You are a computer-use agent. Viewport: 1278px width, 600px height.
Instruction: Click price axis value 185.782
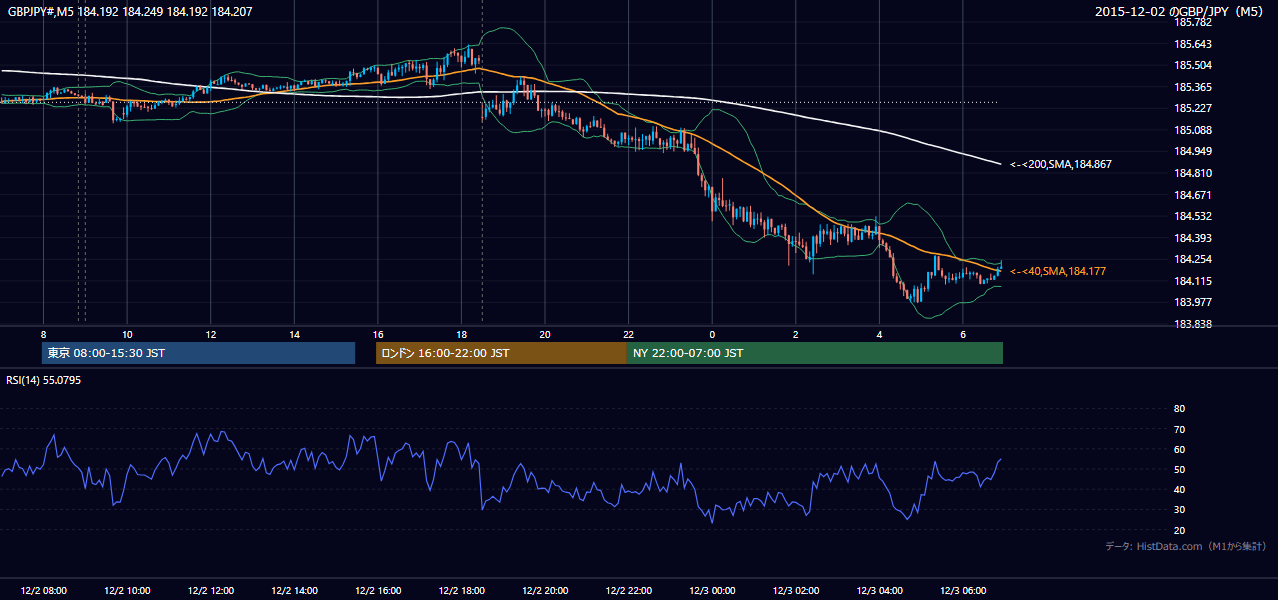click(1193, 22)
